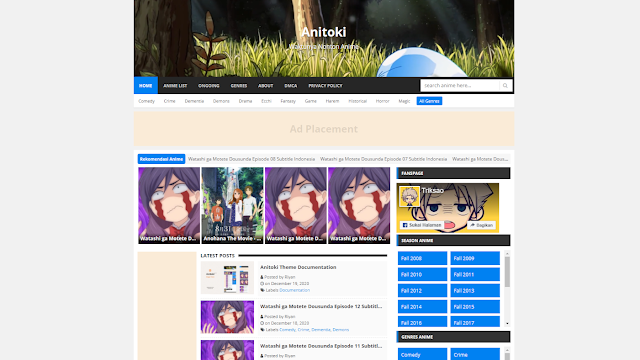Click the search magnifier icon
The height and width of the screenshot is (360, 640).
pyautogui.click(x=505, y=86)
